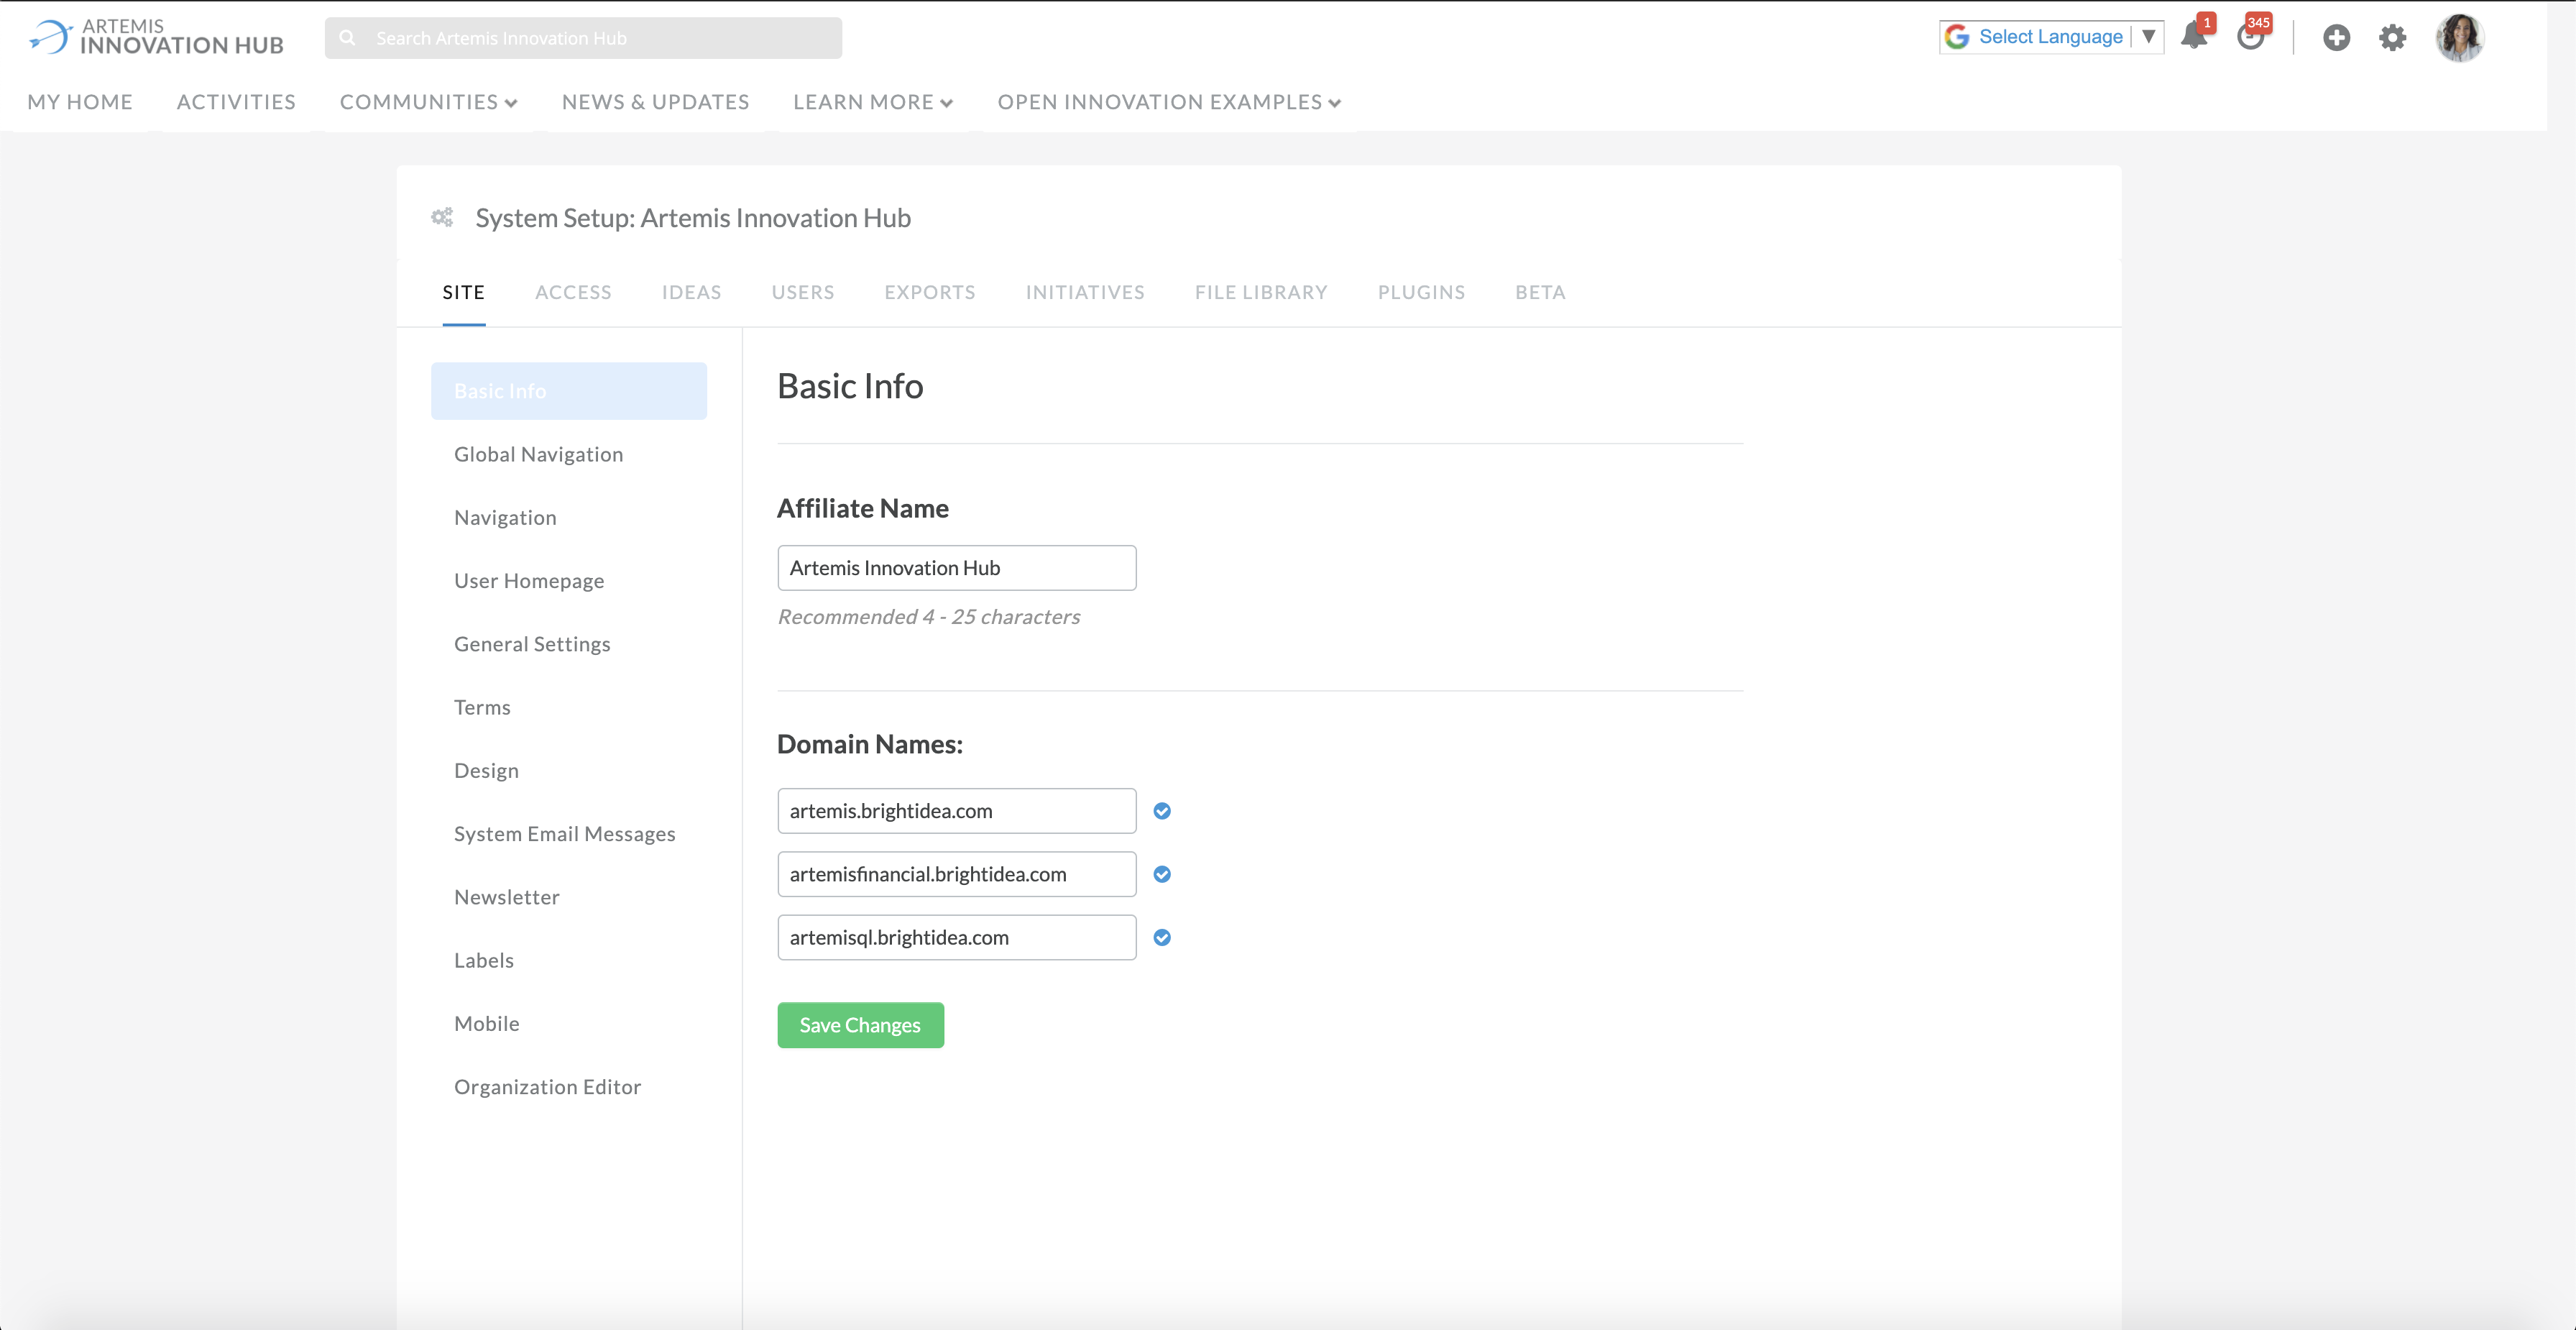Expand the Learn More menu
2576x1330 pixels.
[873, 102]
